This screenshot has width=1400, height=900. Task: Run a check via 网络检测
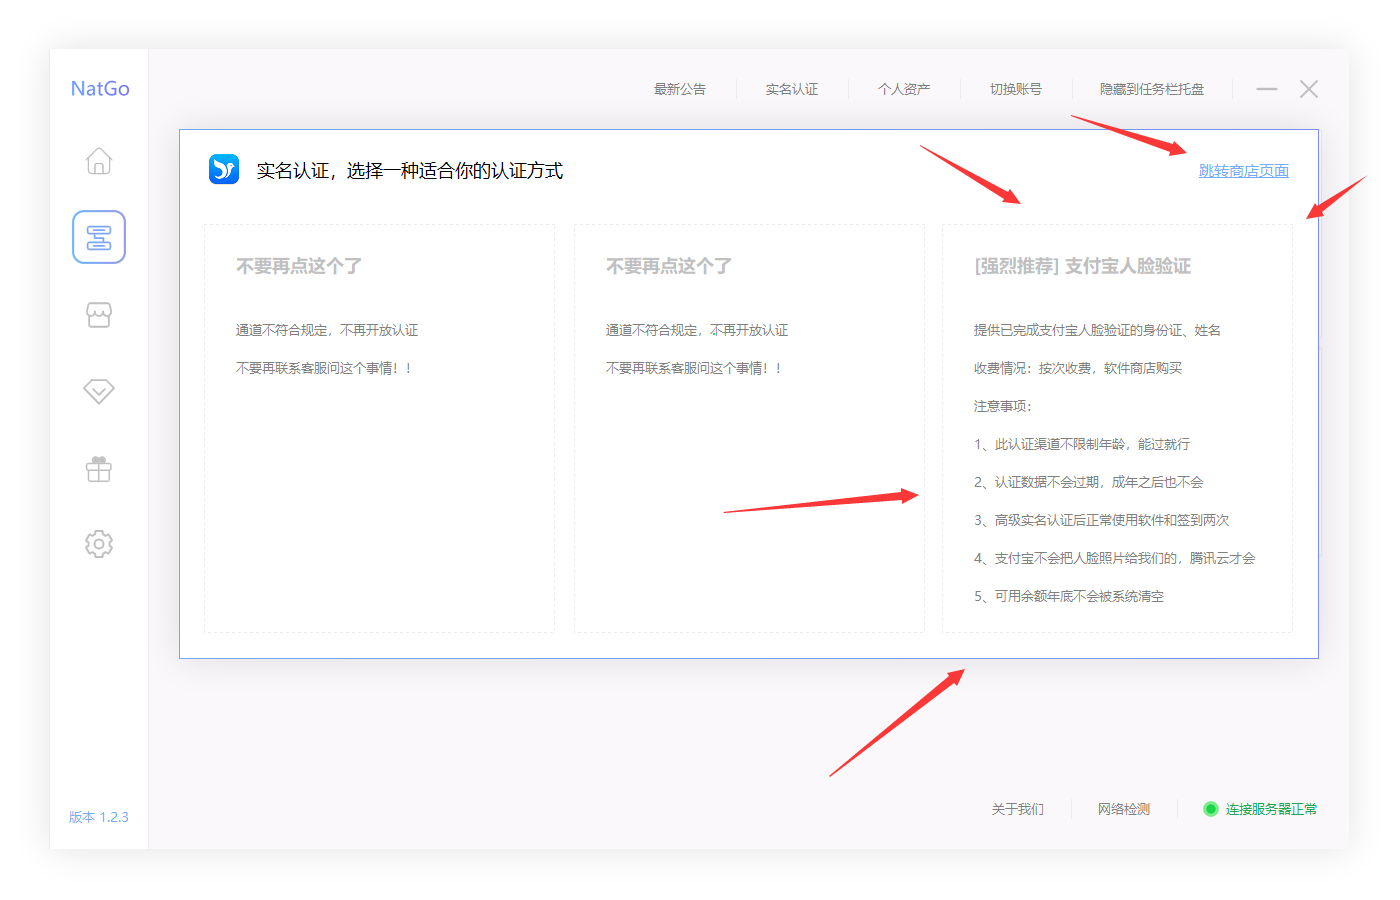pyautogui.click(x=1122, y=808)
